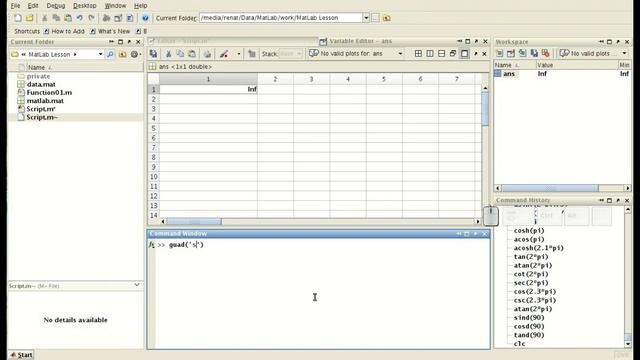Delete selected Workspace variable

tap(545, 53)
